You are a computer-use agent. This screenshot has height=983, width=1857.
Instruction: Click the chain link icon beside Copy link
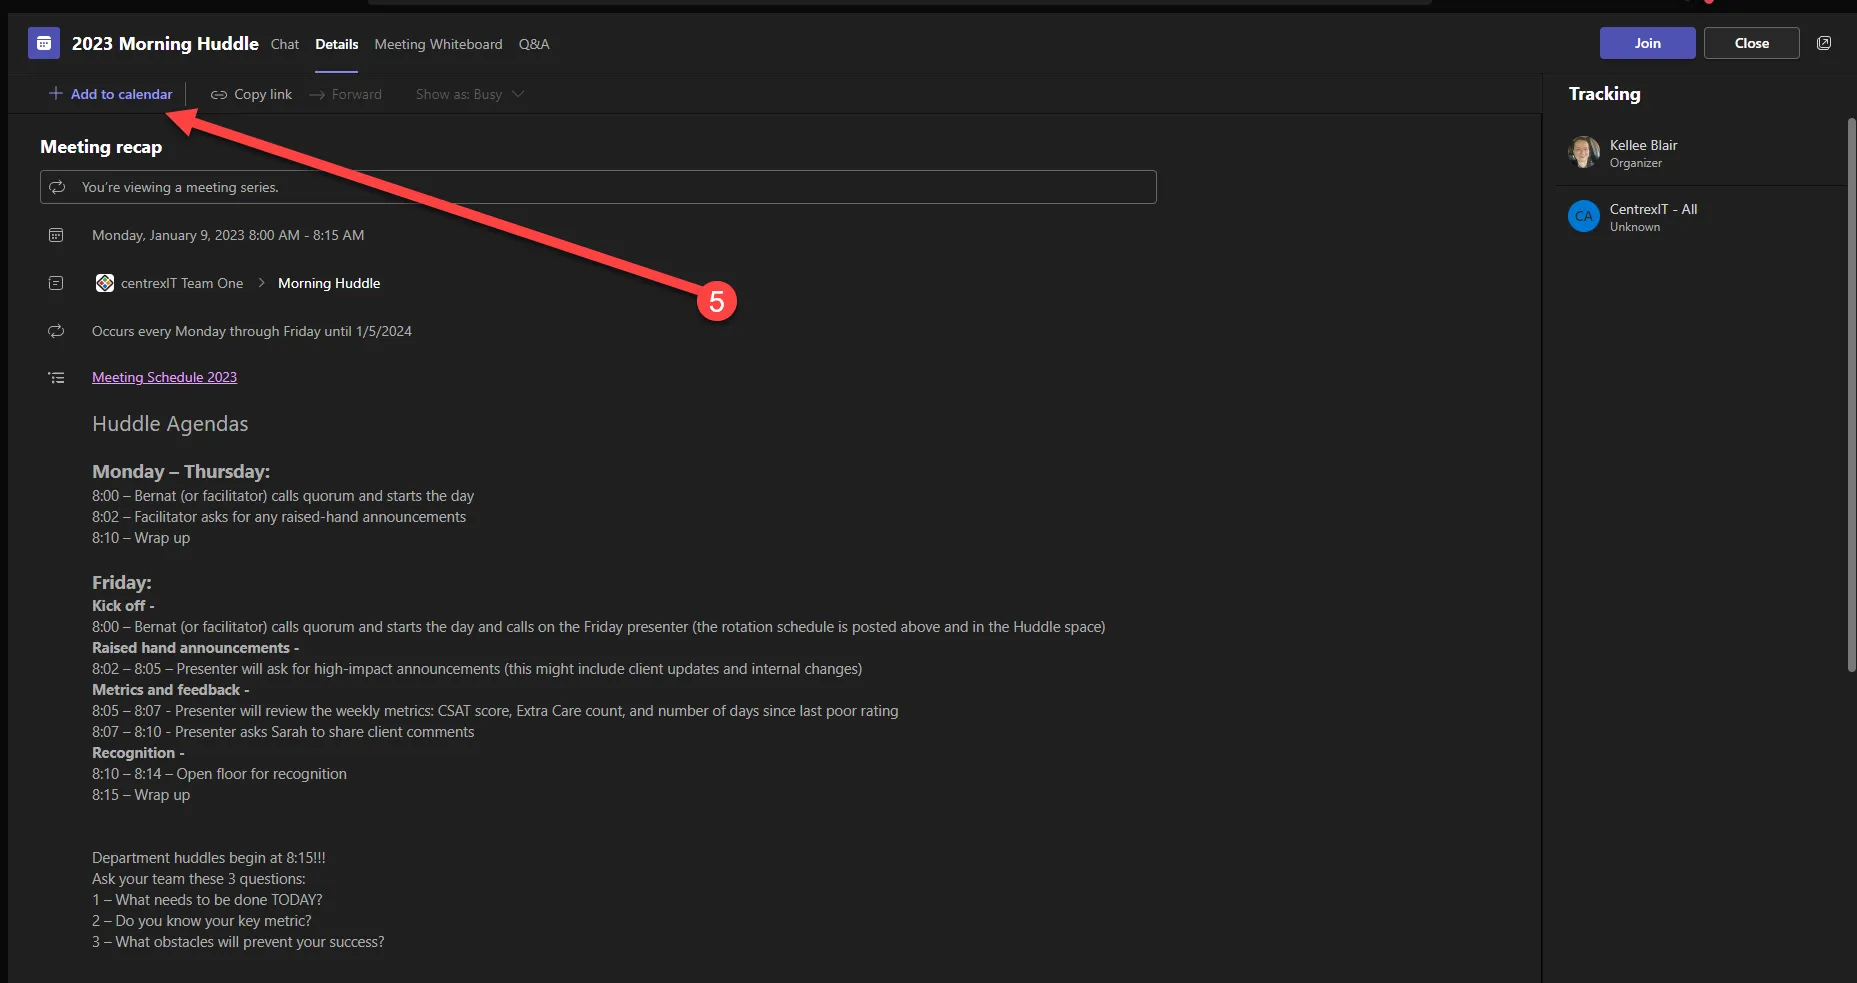pos(218,94)
